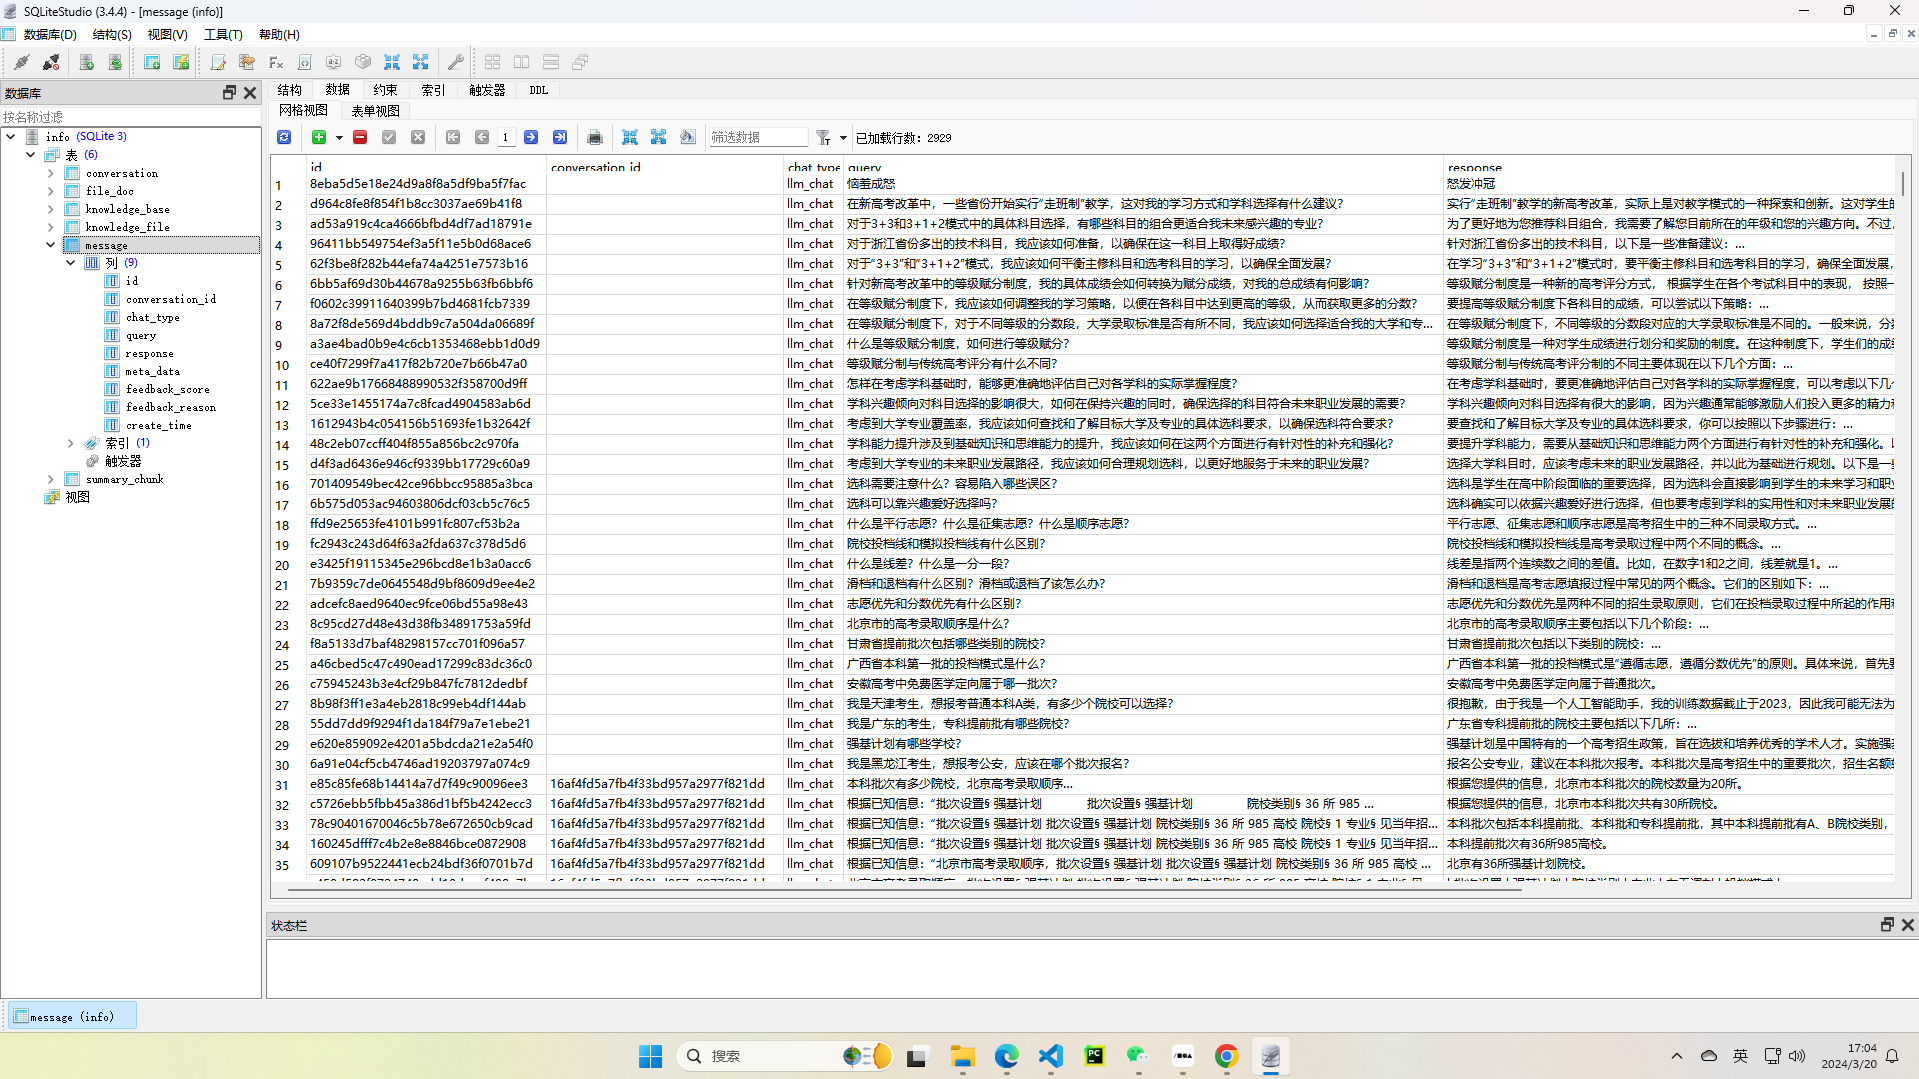Expand the 索引 (1) indexes node

[71, 443]
